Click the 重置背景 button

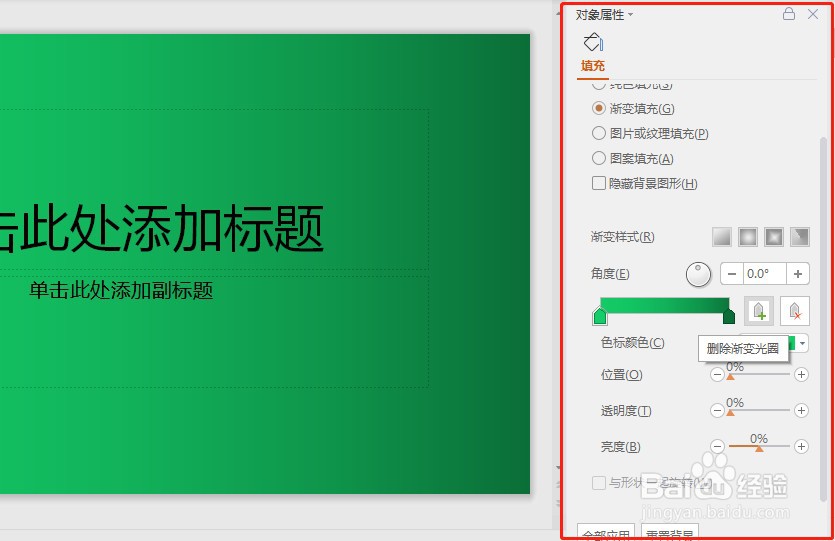click(669, 532)
